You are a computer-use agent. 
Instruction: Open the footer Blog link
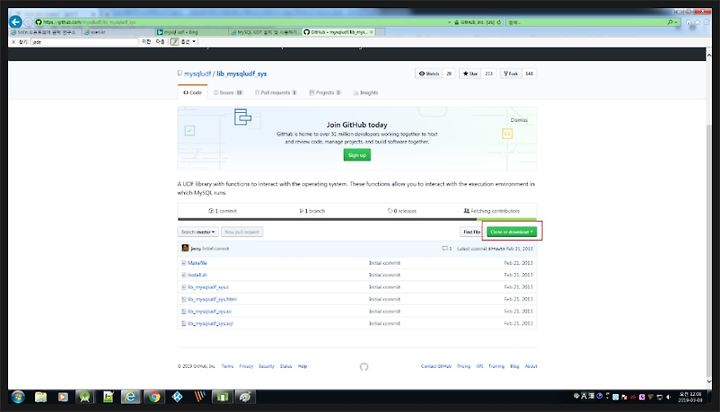(515, 366)
